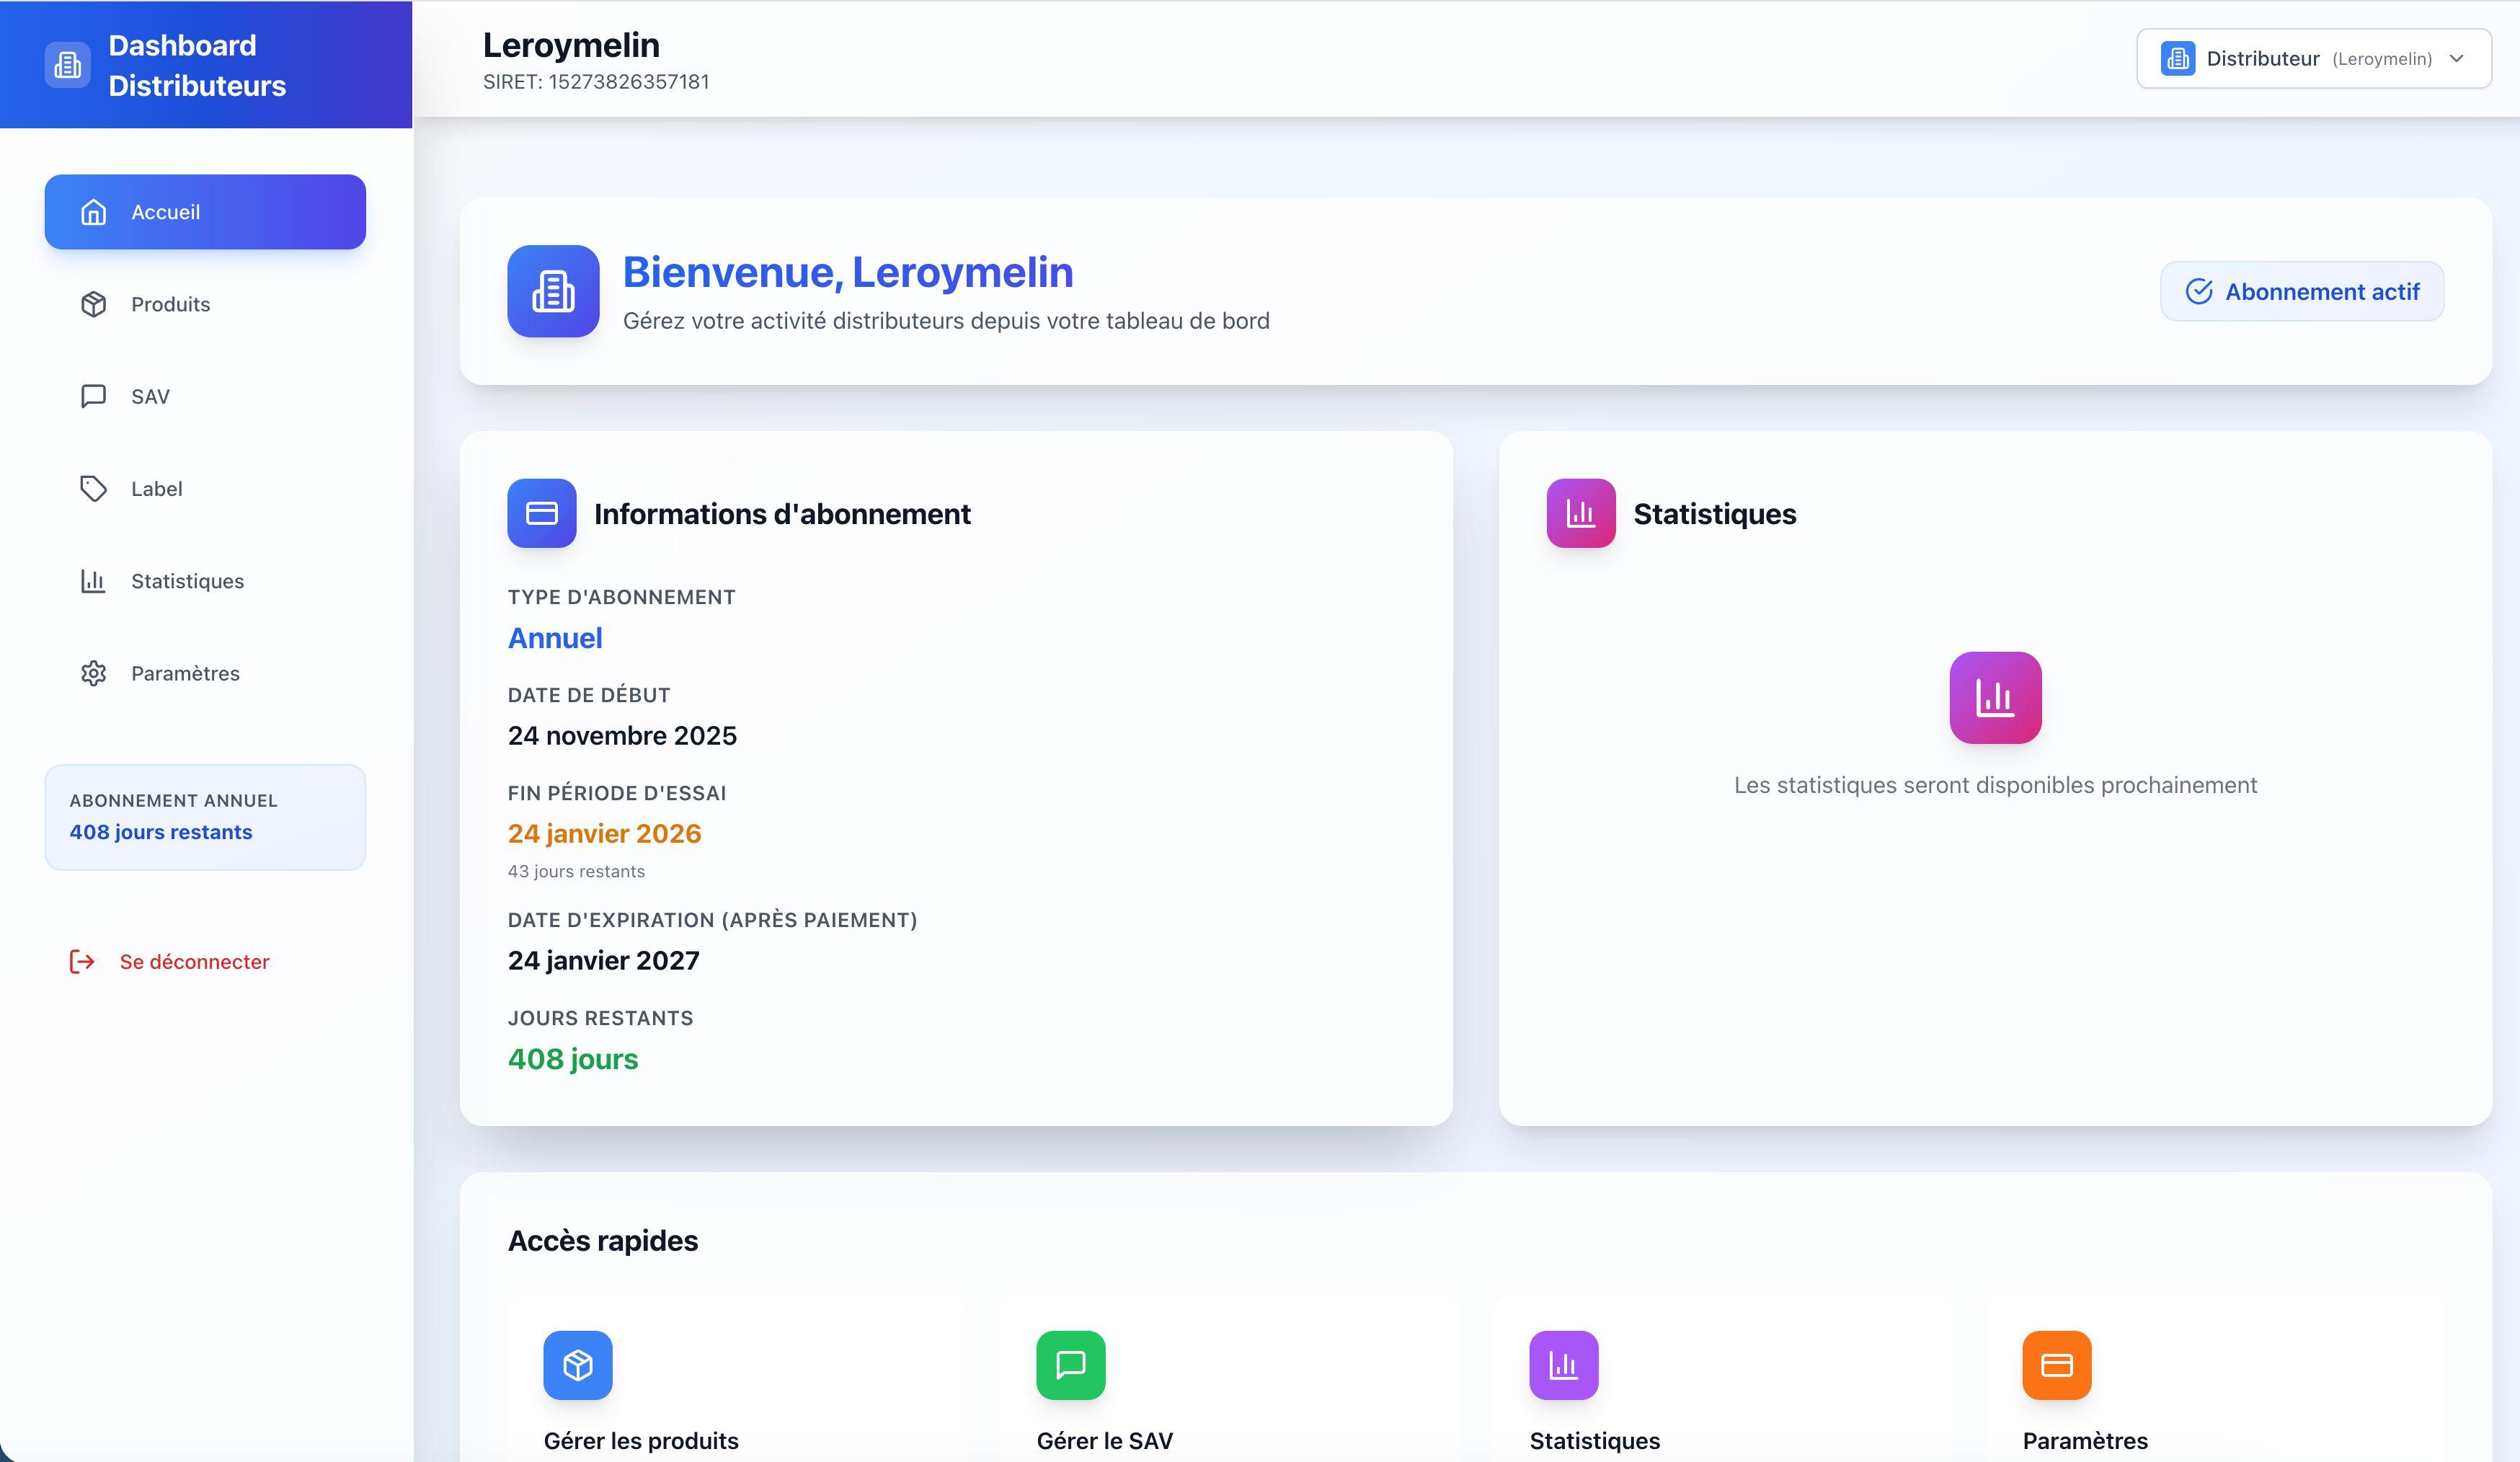This screenshot has width=2520, height=1462.
Task: Click the credit card icon by Informations d'abonnement
Action: click(x=541, y=513)
